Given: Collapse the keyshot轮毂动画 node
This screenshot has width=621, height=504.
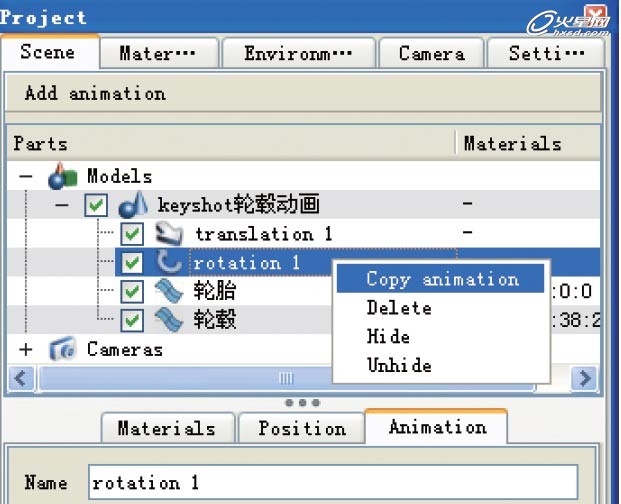Looking at the screenshot, I should point(62,205).
